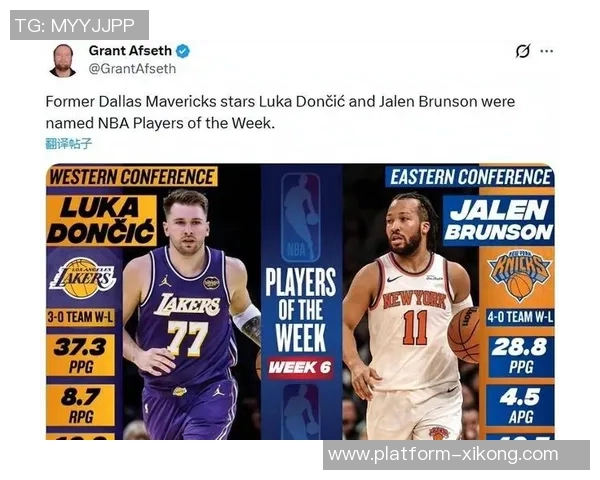Click the New York Knicks logo
600x480 pixels.
(x=519, y=275)
